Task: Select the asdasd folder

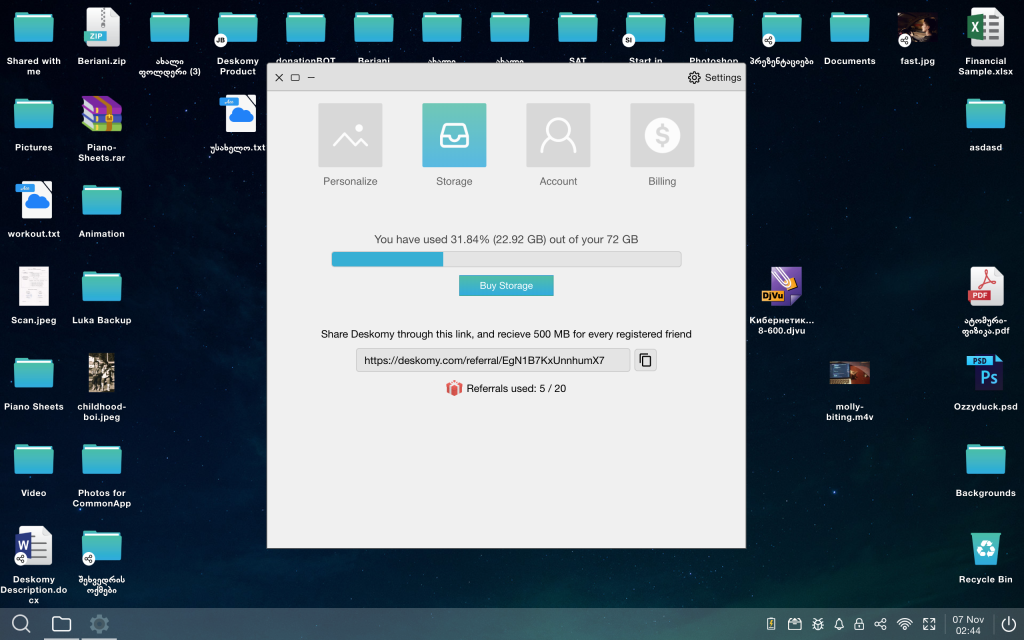Action: (985, 124)
